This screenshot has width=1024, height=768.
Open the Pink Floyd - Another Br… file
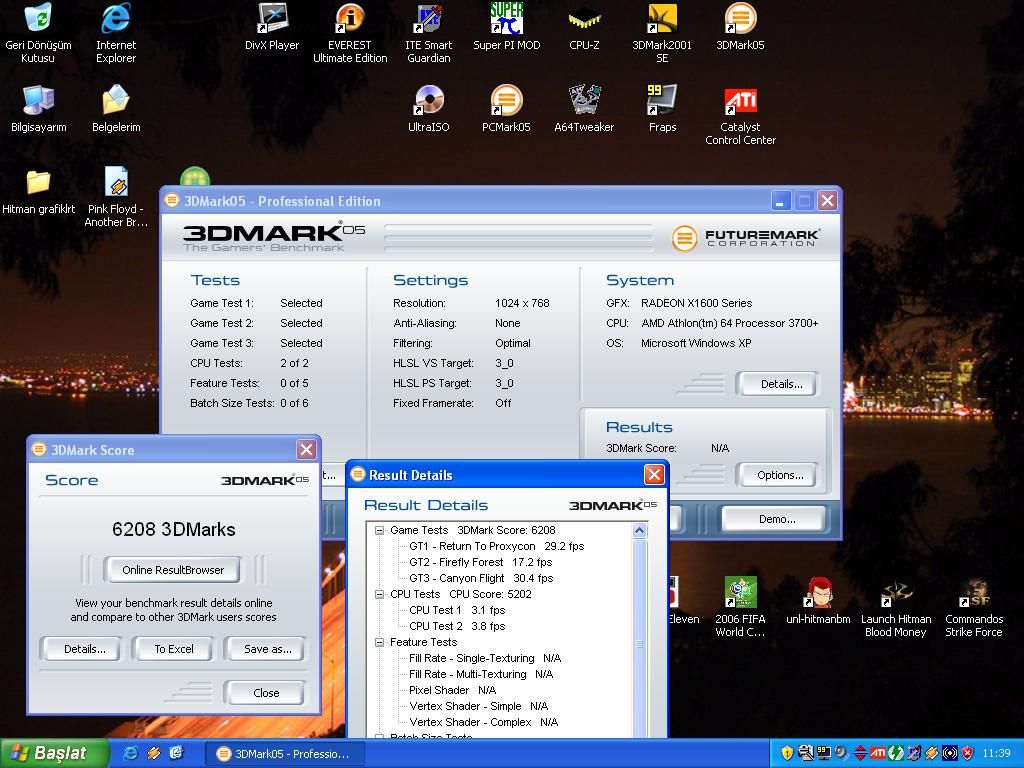tap(116, 197)
